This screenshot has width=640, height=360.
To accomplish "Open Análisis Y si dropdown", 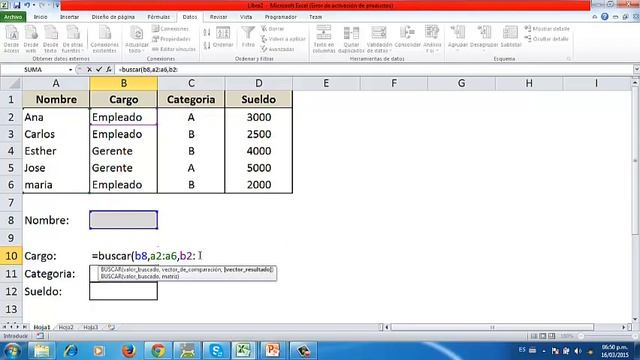I will [432, 39].
